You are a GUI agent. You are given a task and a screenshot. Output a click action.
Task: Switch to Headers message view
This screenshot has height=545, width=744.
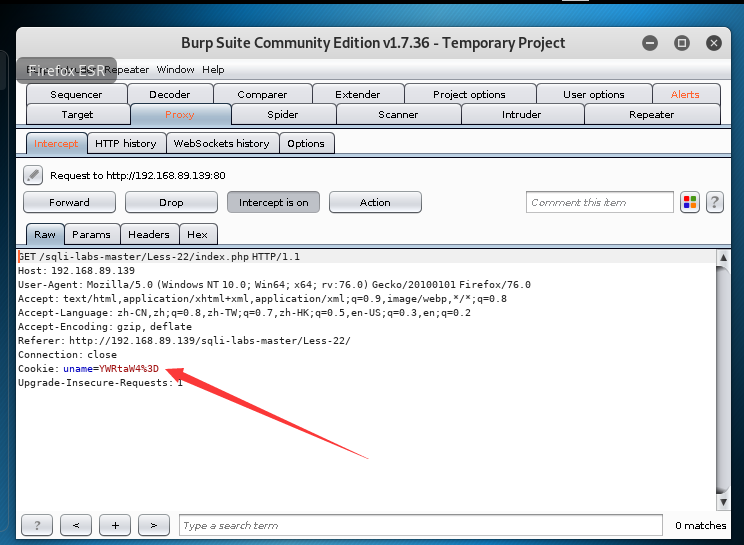pos(149,234)
